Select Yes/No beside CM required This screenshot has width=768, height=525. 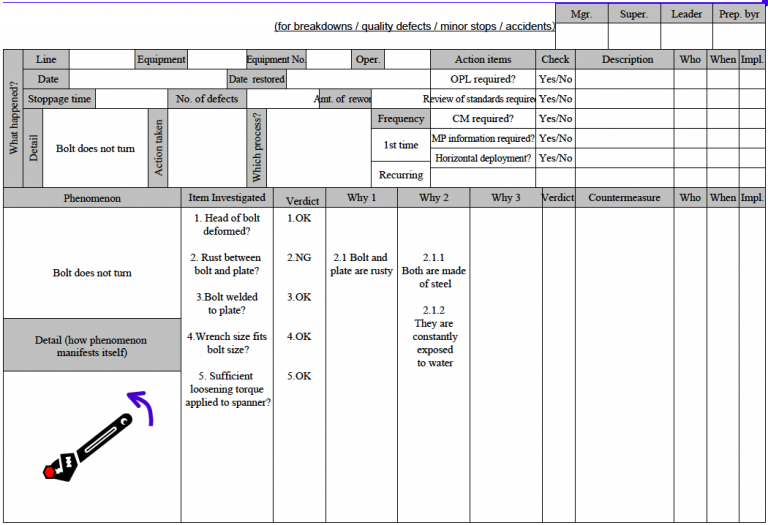point(555,118)
